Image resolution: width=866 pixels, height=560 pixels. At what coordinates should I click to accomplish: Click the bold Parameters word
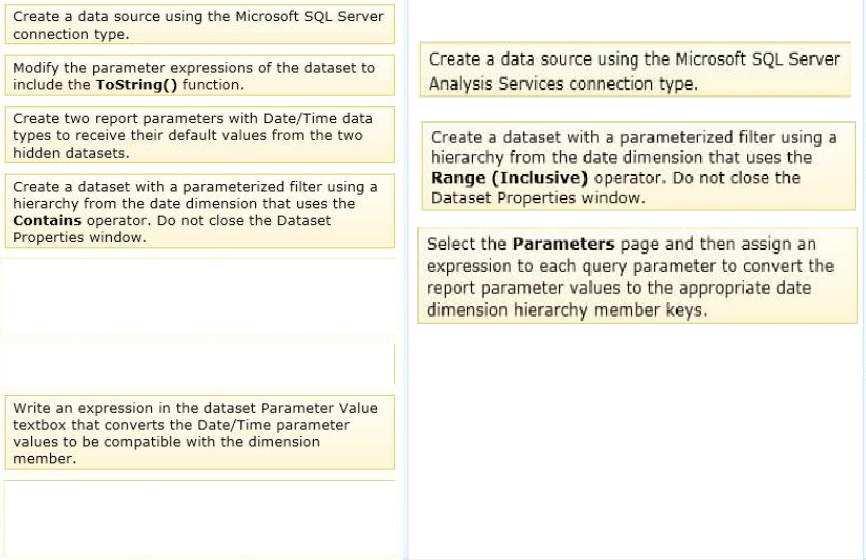[563, 244]
